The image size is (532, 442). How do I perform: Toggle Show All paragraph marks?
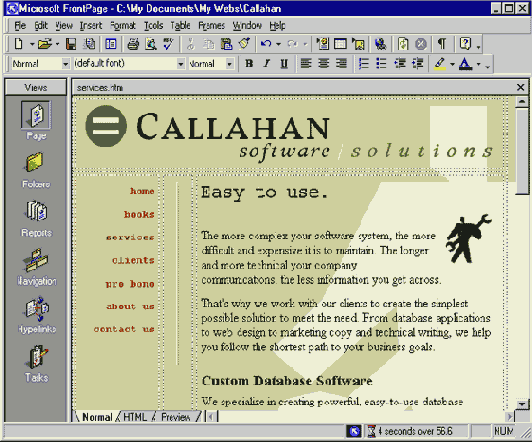tap(441, 44)
